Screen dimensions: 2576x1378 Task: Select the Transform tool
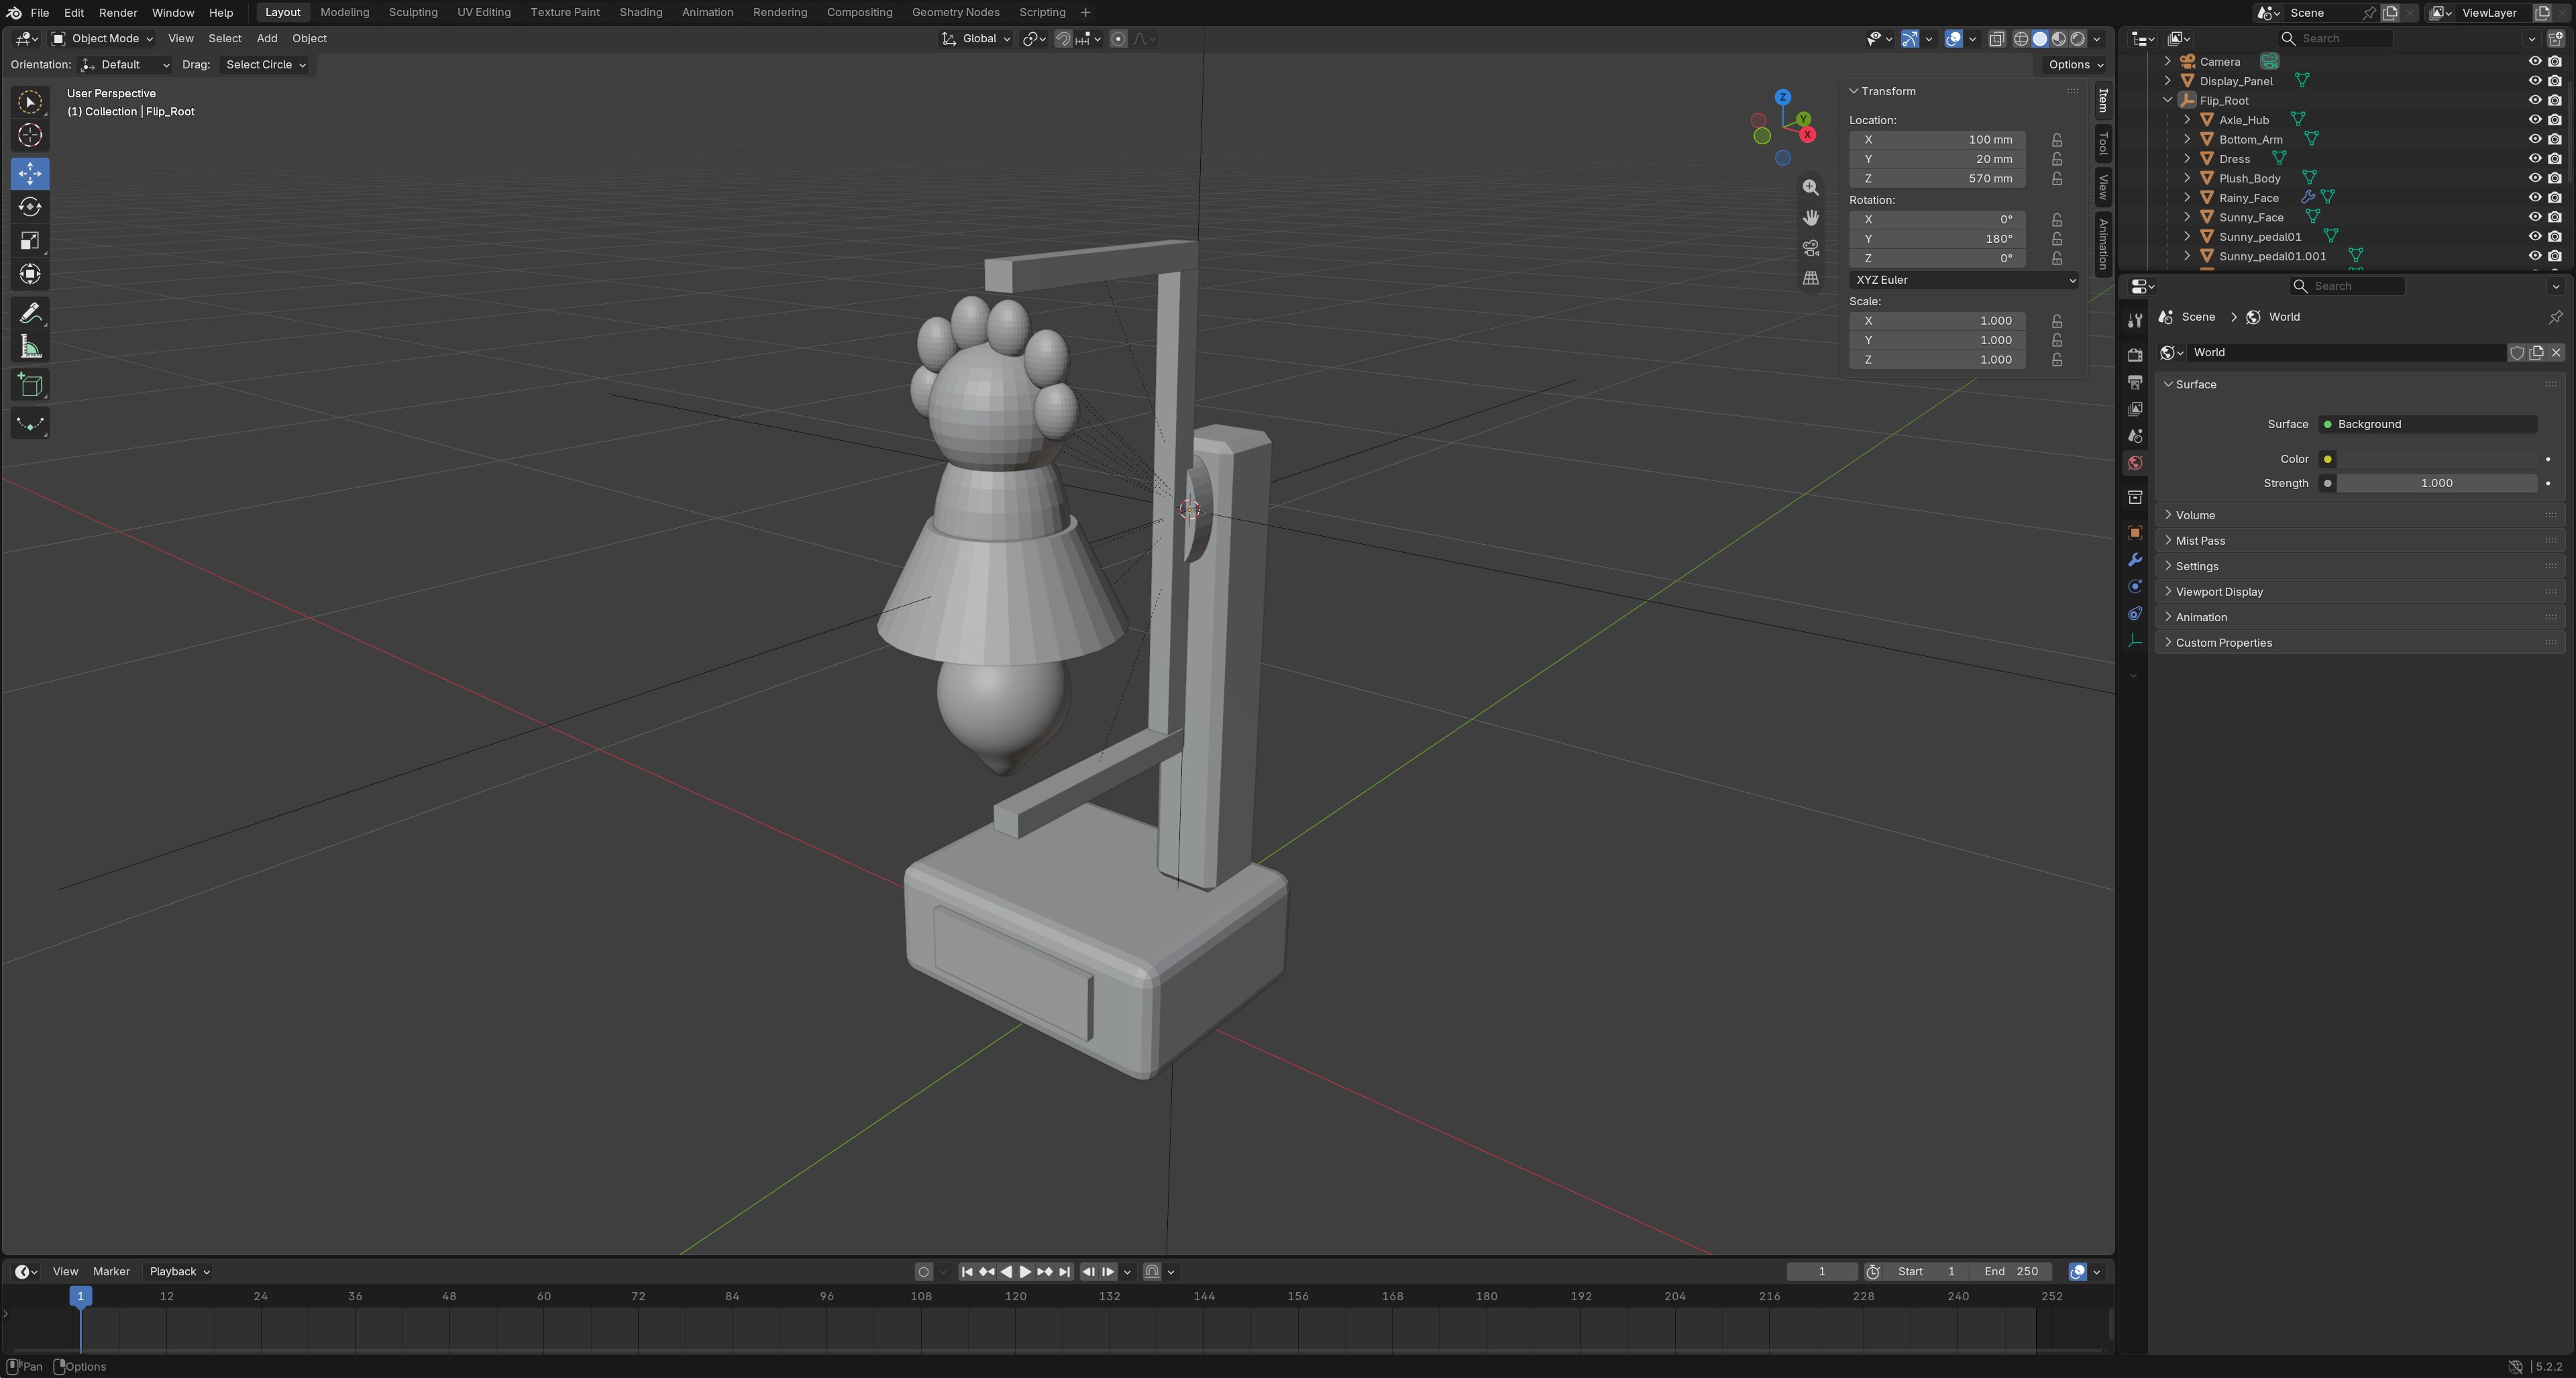click(30, 274)
